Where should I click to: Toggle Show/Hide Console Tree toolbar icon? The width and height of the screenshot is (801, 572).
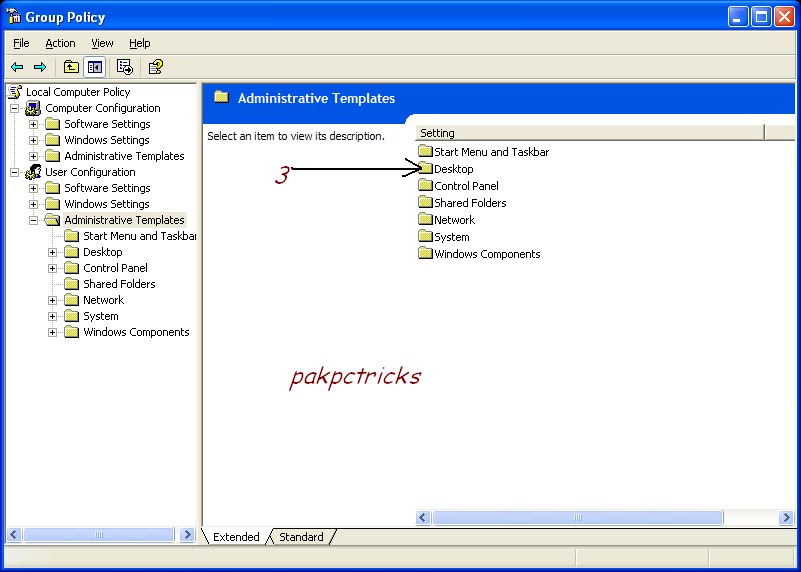tap(95, 67)
